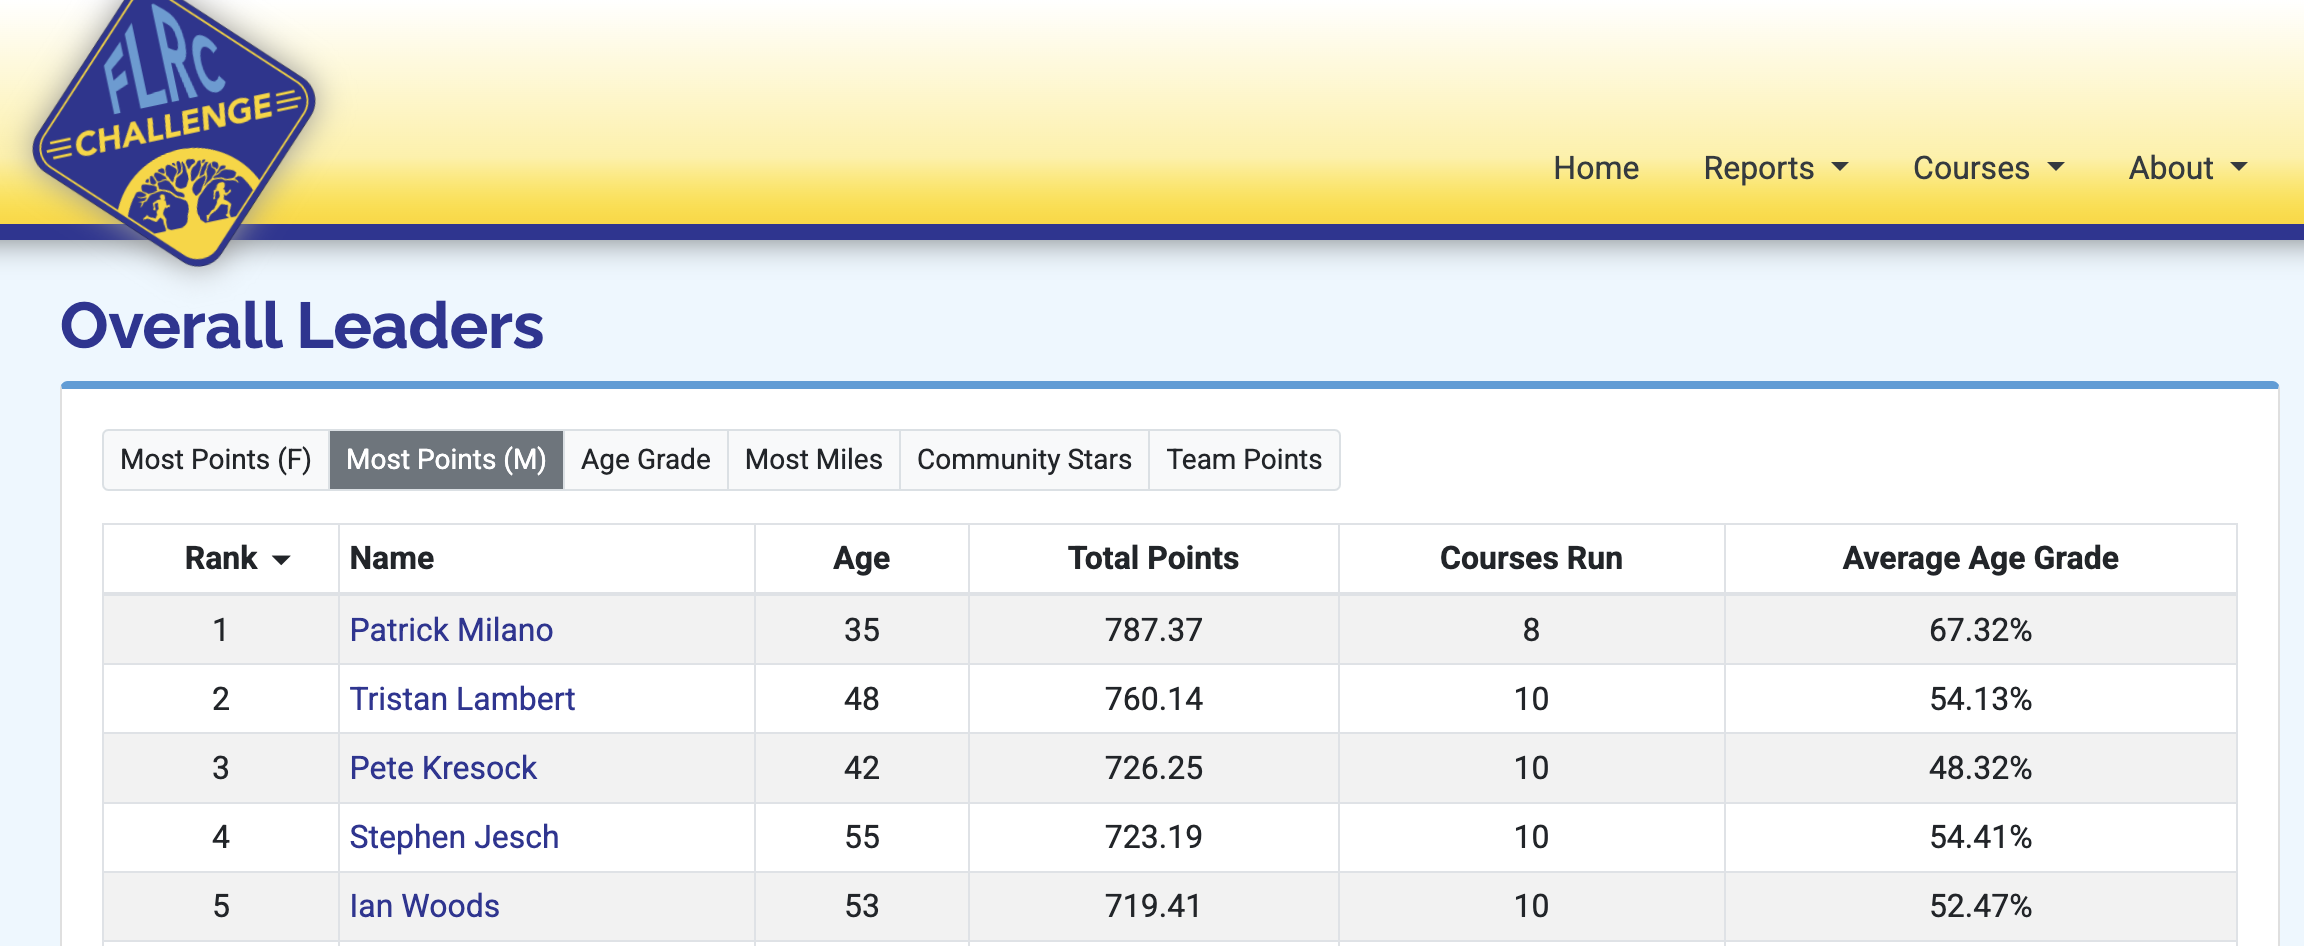This screenshot has height=946, width=2304.
Task: Switch to the Most Miles tab
Action: pos(814,460)
